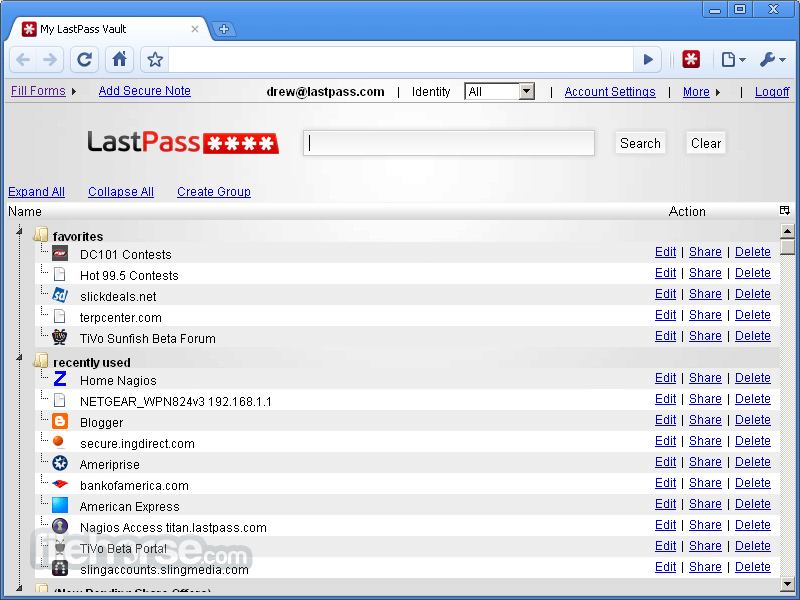Open the wrench settings menu
Screen dimensions: 800x600
pos(772,60)
